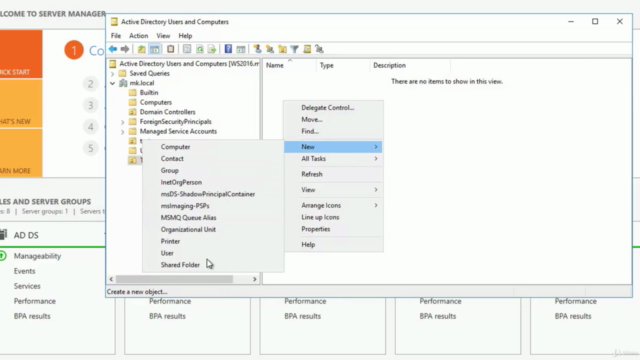640x360 pixels.
Task: Click the tree pane's left scroll arrow
Action: (x=111, y=280)
